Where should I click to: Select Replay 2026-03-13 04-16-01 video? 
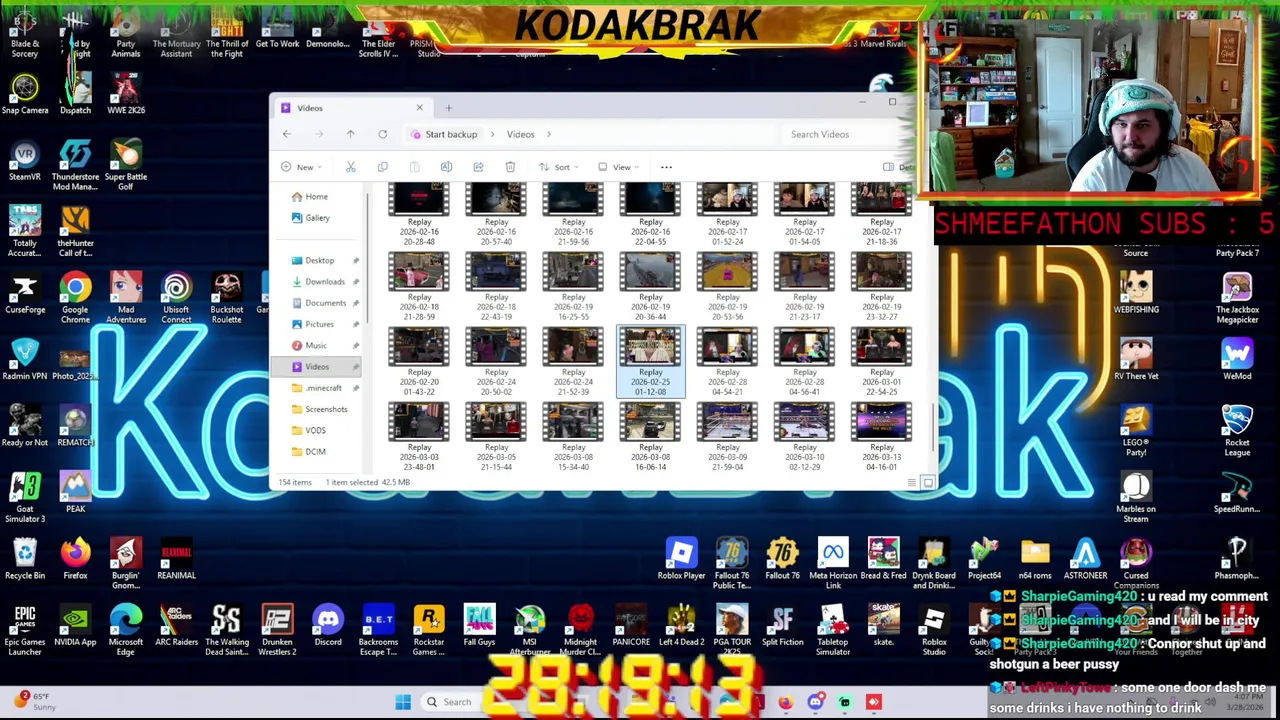click(x=881, y=437)
